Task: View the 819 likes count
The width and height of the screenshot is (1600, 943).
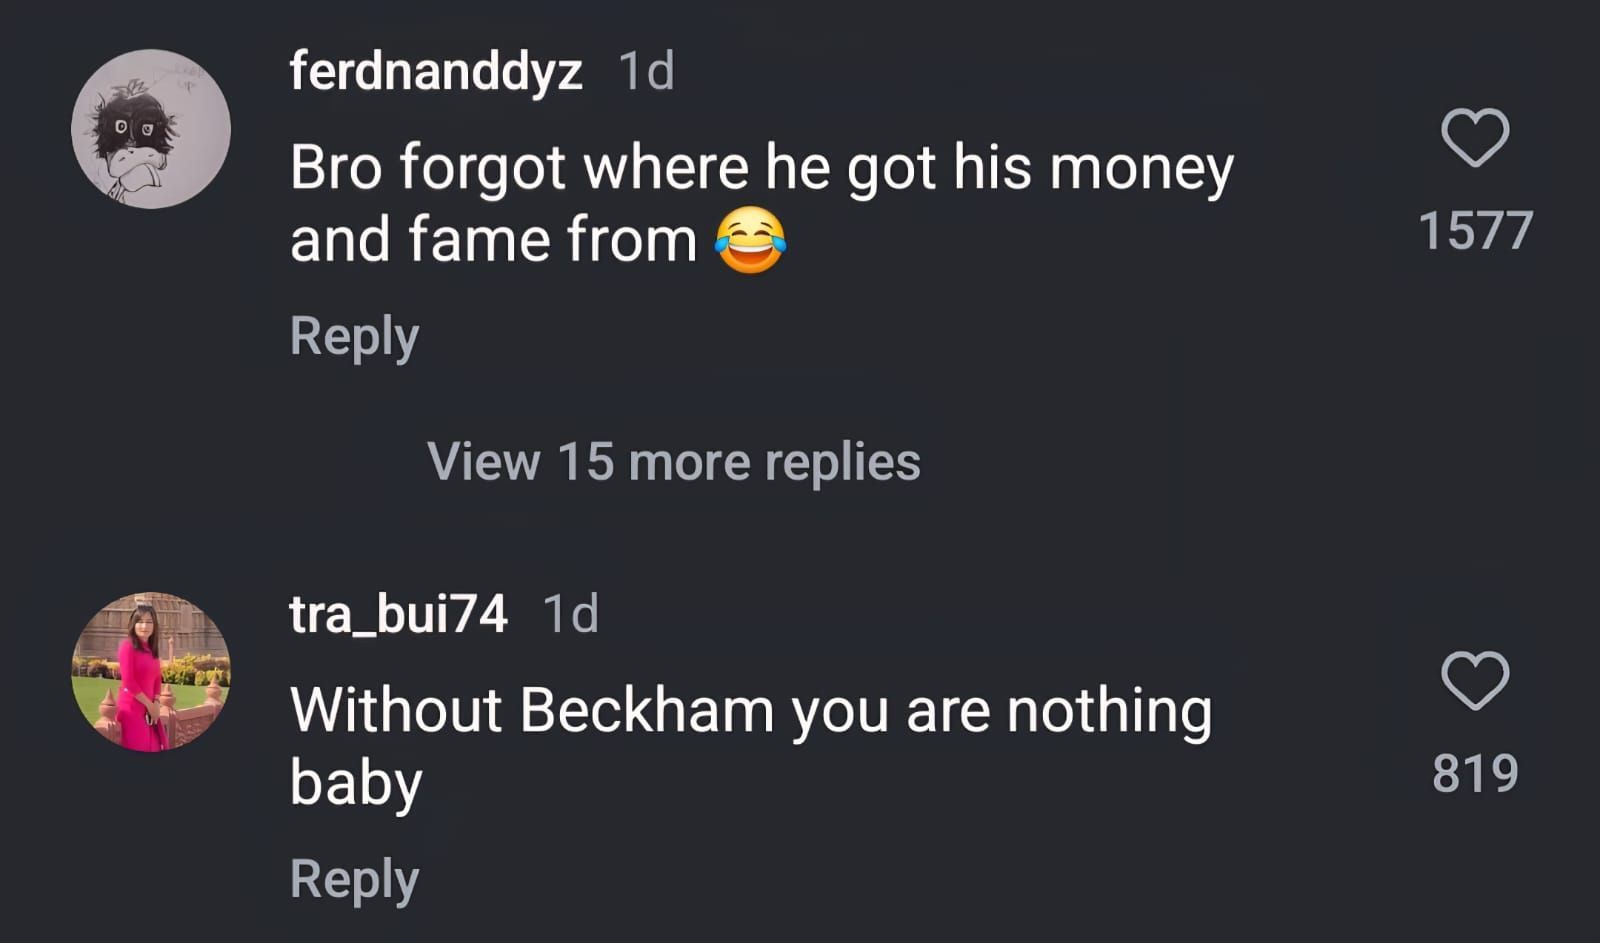Action: pos(1475,774)
